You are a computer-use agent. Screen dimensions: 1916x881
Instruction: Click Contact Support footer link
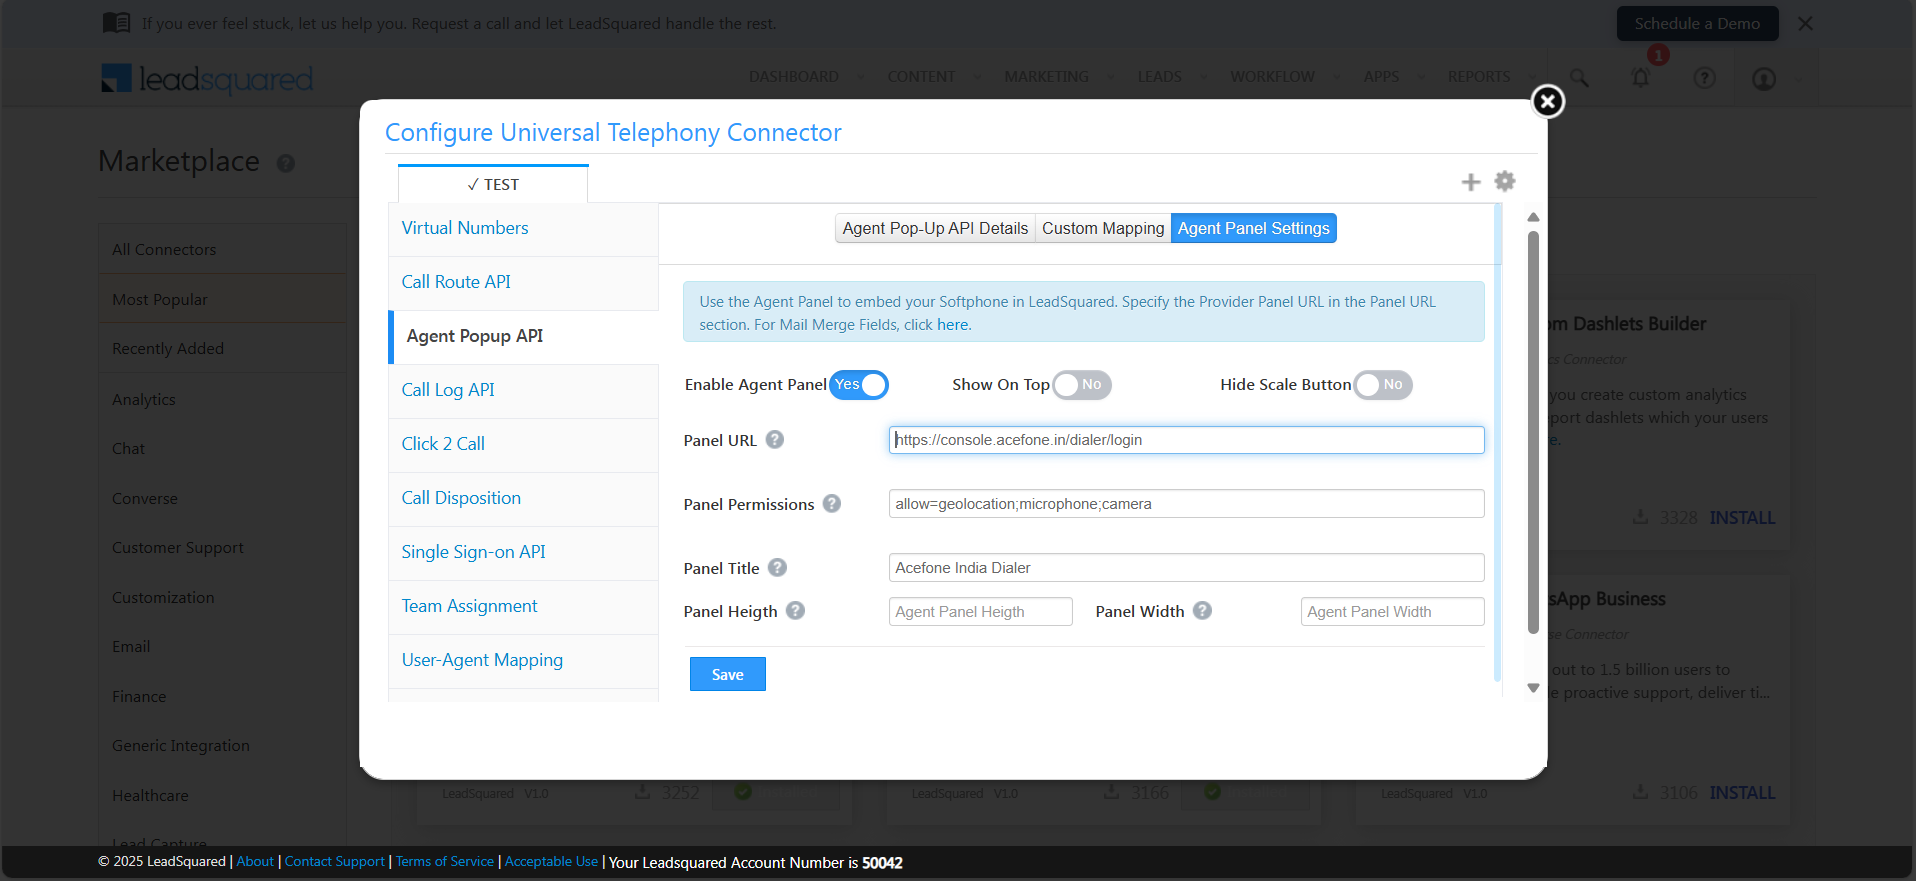[334, 861]
